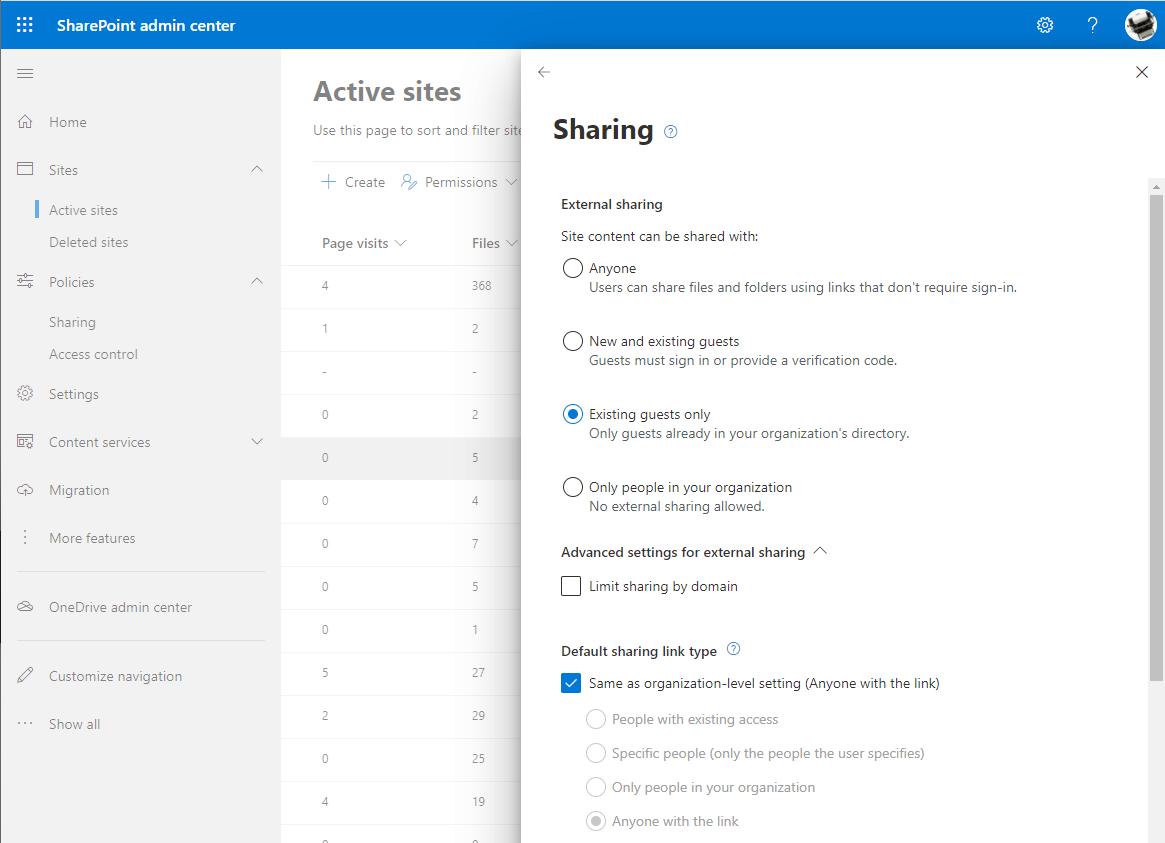Select the Anyone with the link radio button
1165x843 pixels.
596,821
